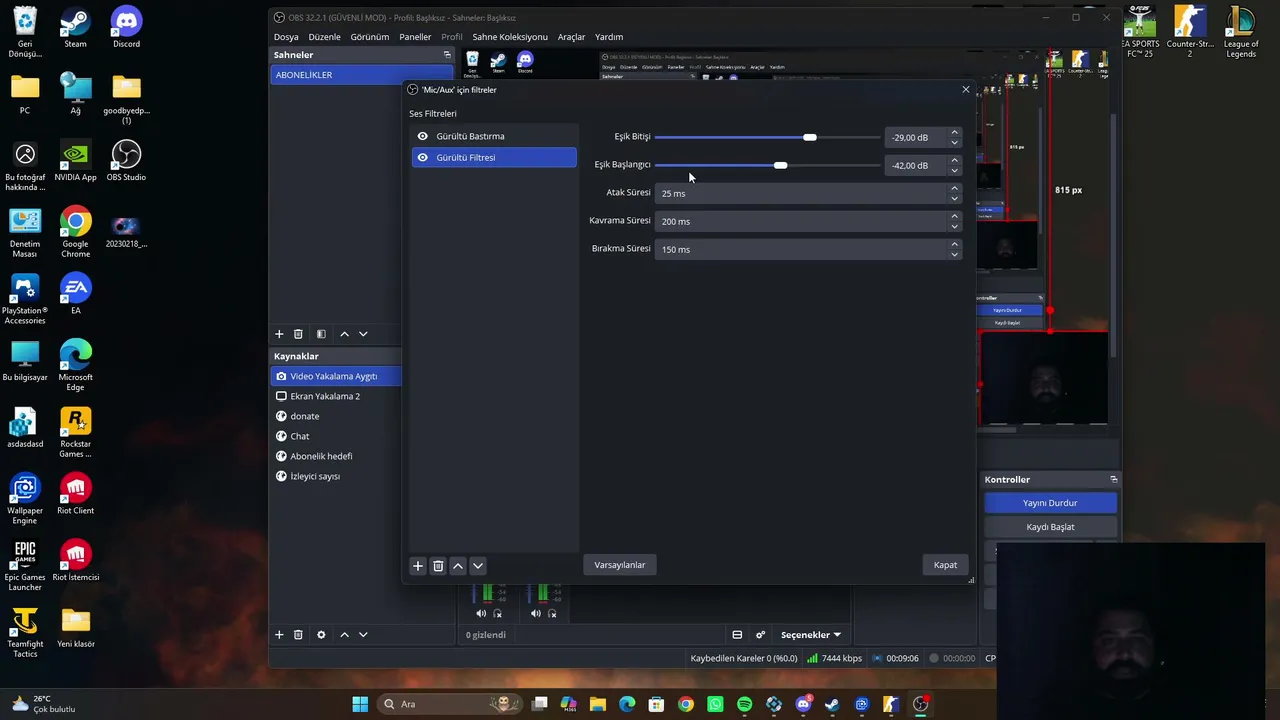Decrease Eşik Başlangıcı with the down arrow
The image size is (1280, 720).
tap(954, 170)
